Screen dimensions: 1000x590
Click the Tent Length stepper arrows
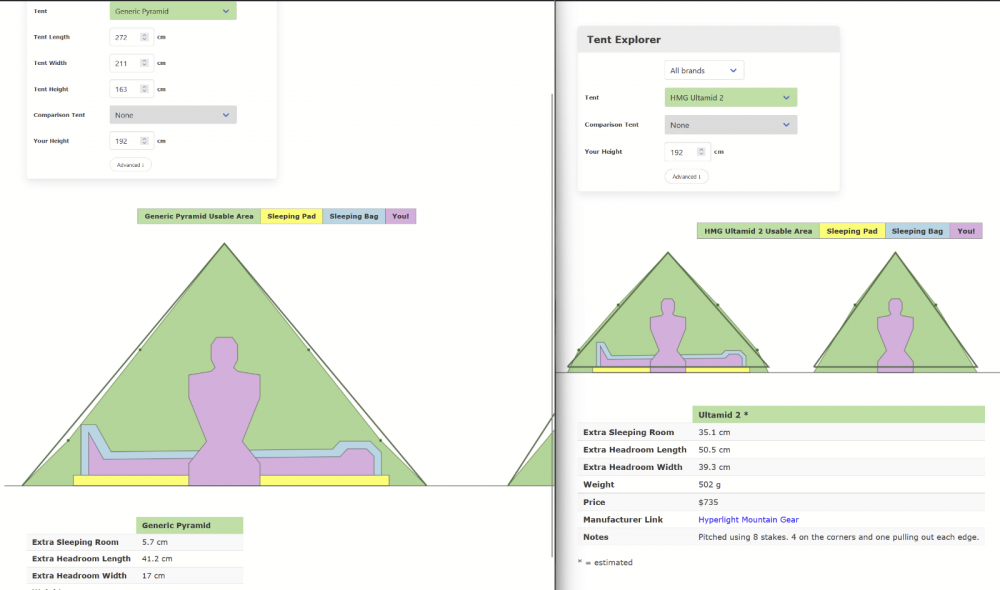(145, 37)
